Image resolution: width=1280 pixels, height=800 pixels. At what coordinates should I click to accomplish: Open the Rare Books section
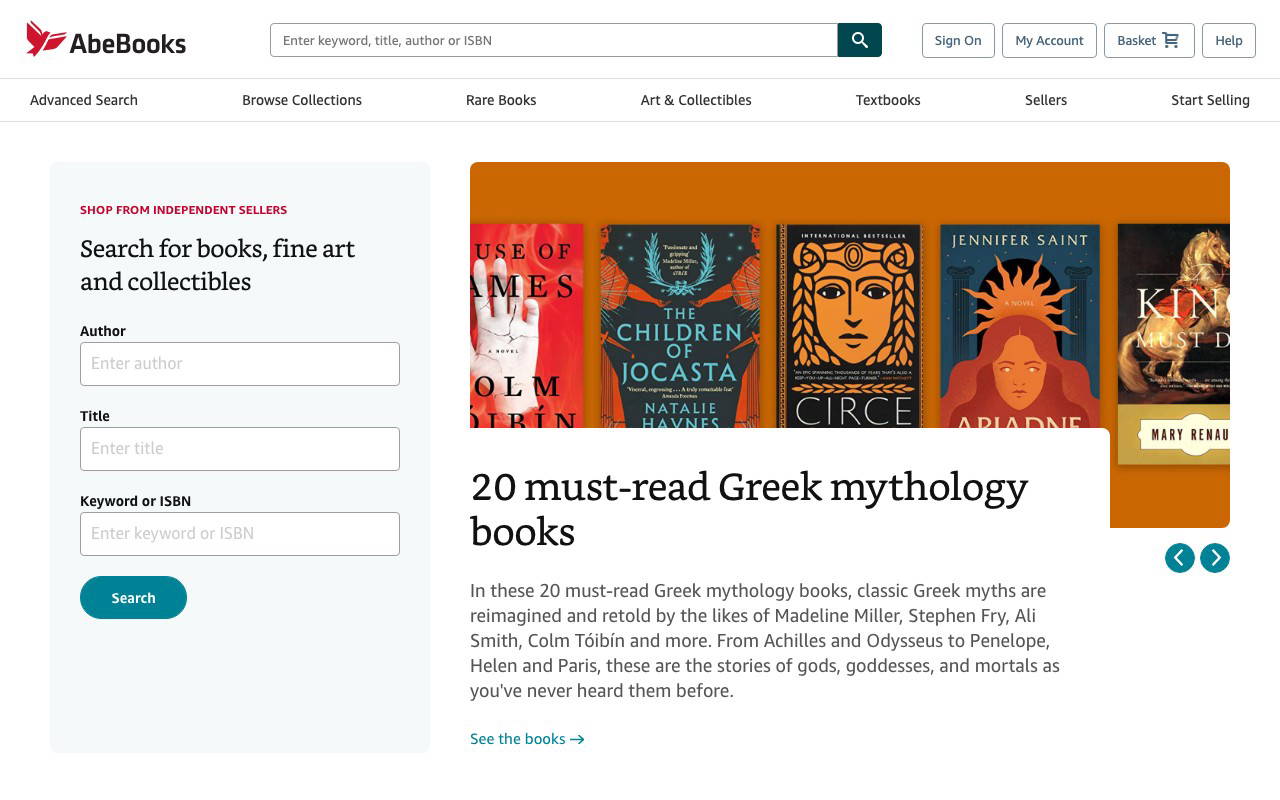[501, 100]
